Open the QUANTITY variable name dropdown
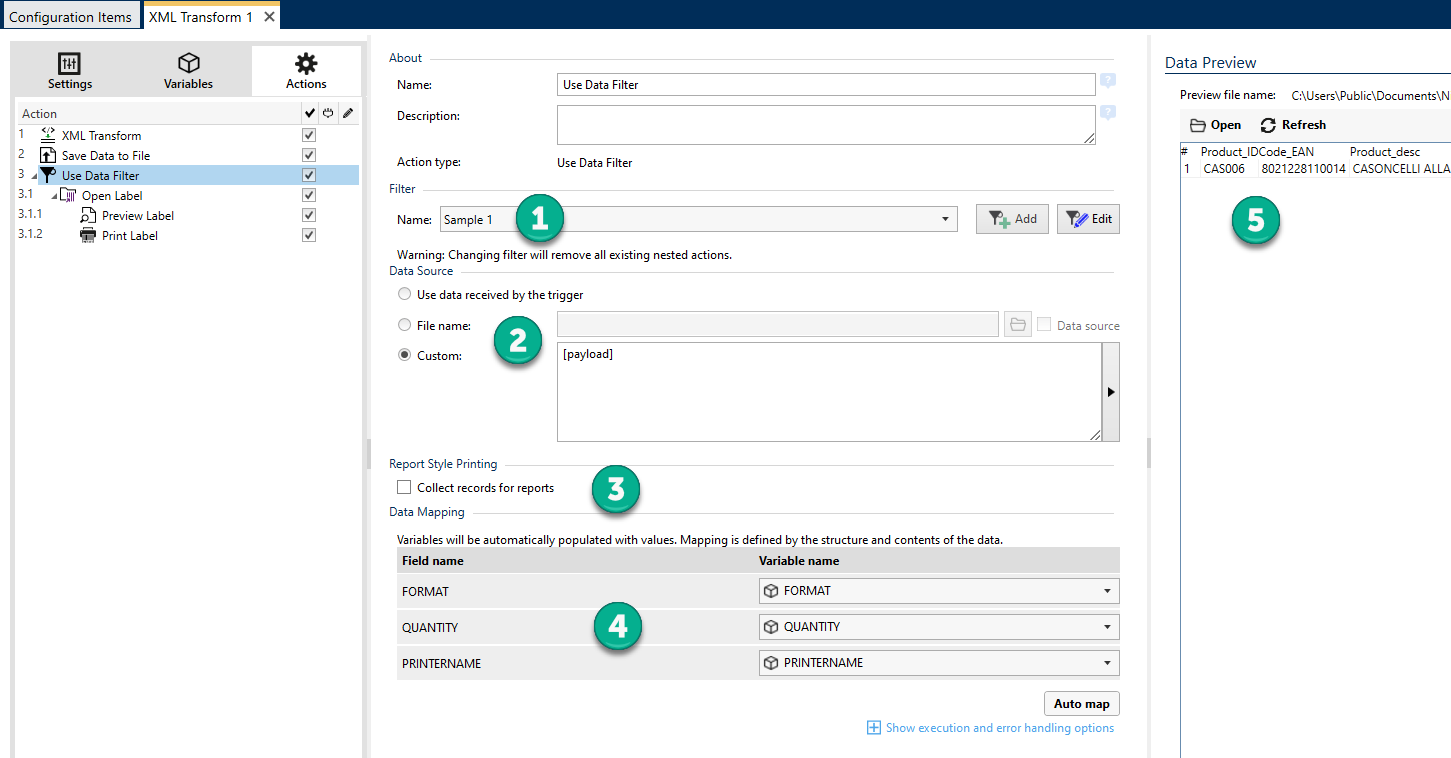 tap(1106, 627)
